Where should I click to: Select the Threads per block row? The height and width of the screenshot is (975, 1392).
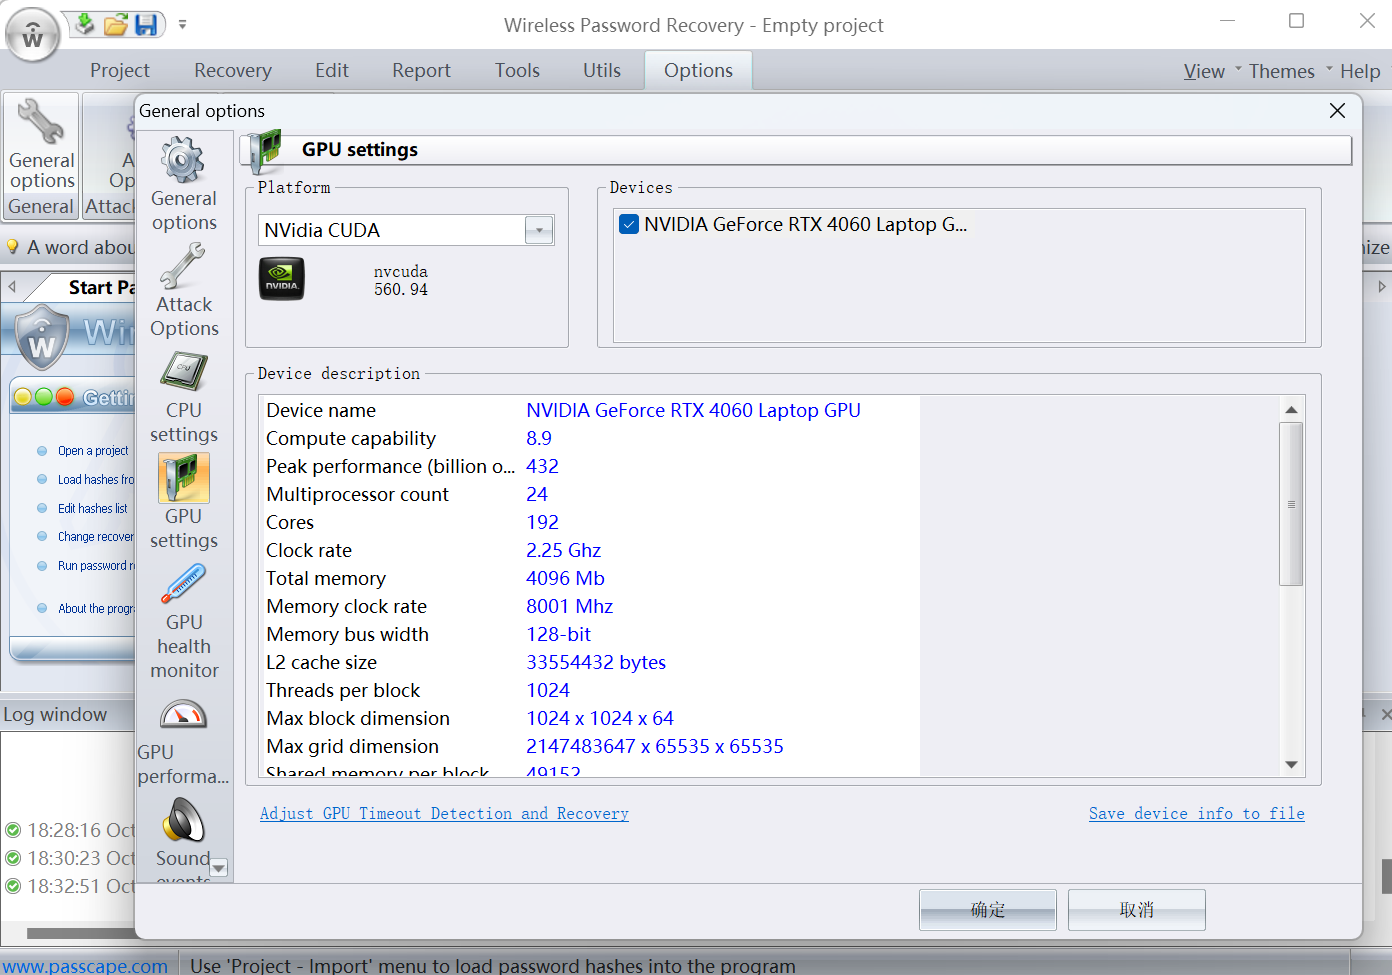[589, 690]
